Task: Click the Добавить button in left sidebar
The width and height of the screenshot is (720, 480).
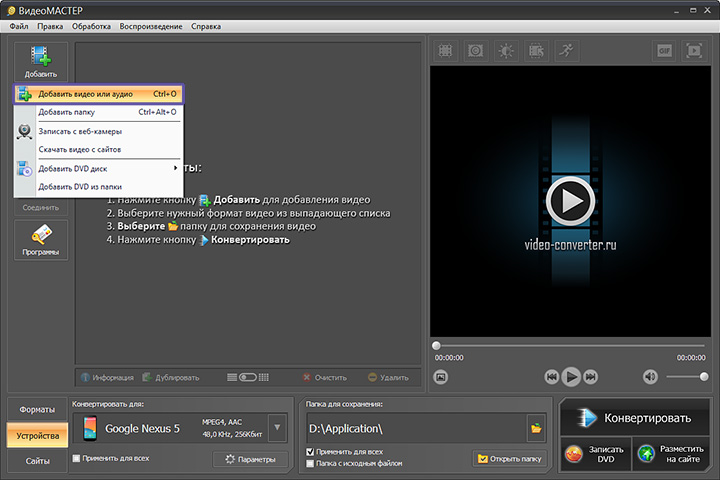Action: point(41,62)
